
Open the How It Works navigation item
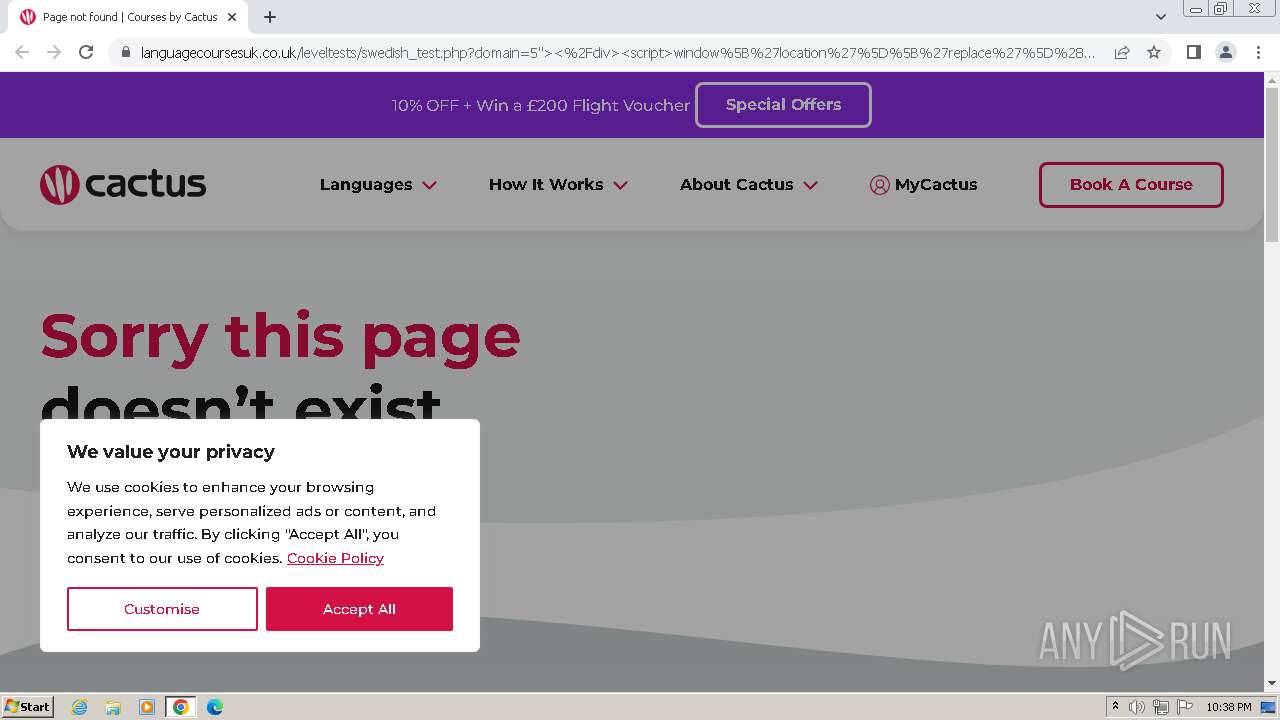[546, 184]
